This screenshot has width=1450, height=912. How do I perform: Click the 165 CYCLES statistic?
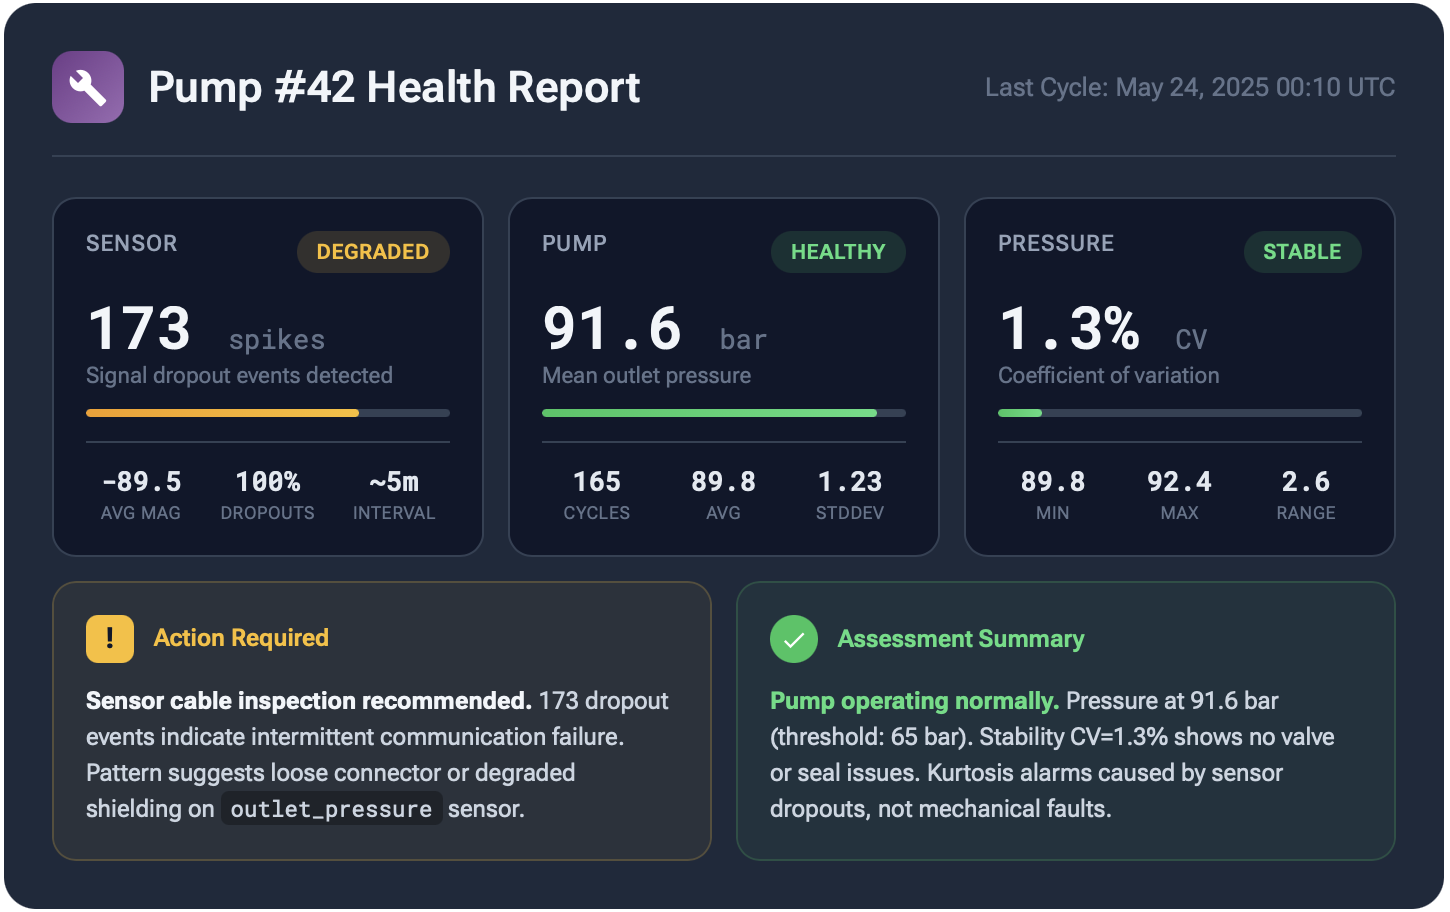pyautogui.click(x=596, y=493)
